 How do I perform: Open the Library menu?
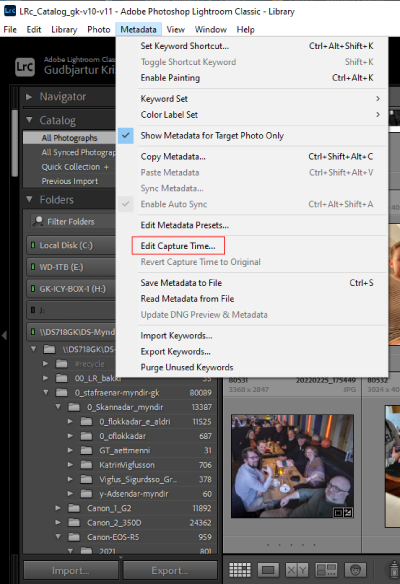pos(64,29)
